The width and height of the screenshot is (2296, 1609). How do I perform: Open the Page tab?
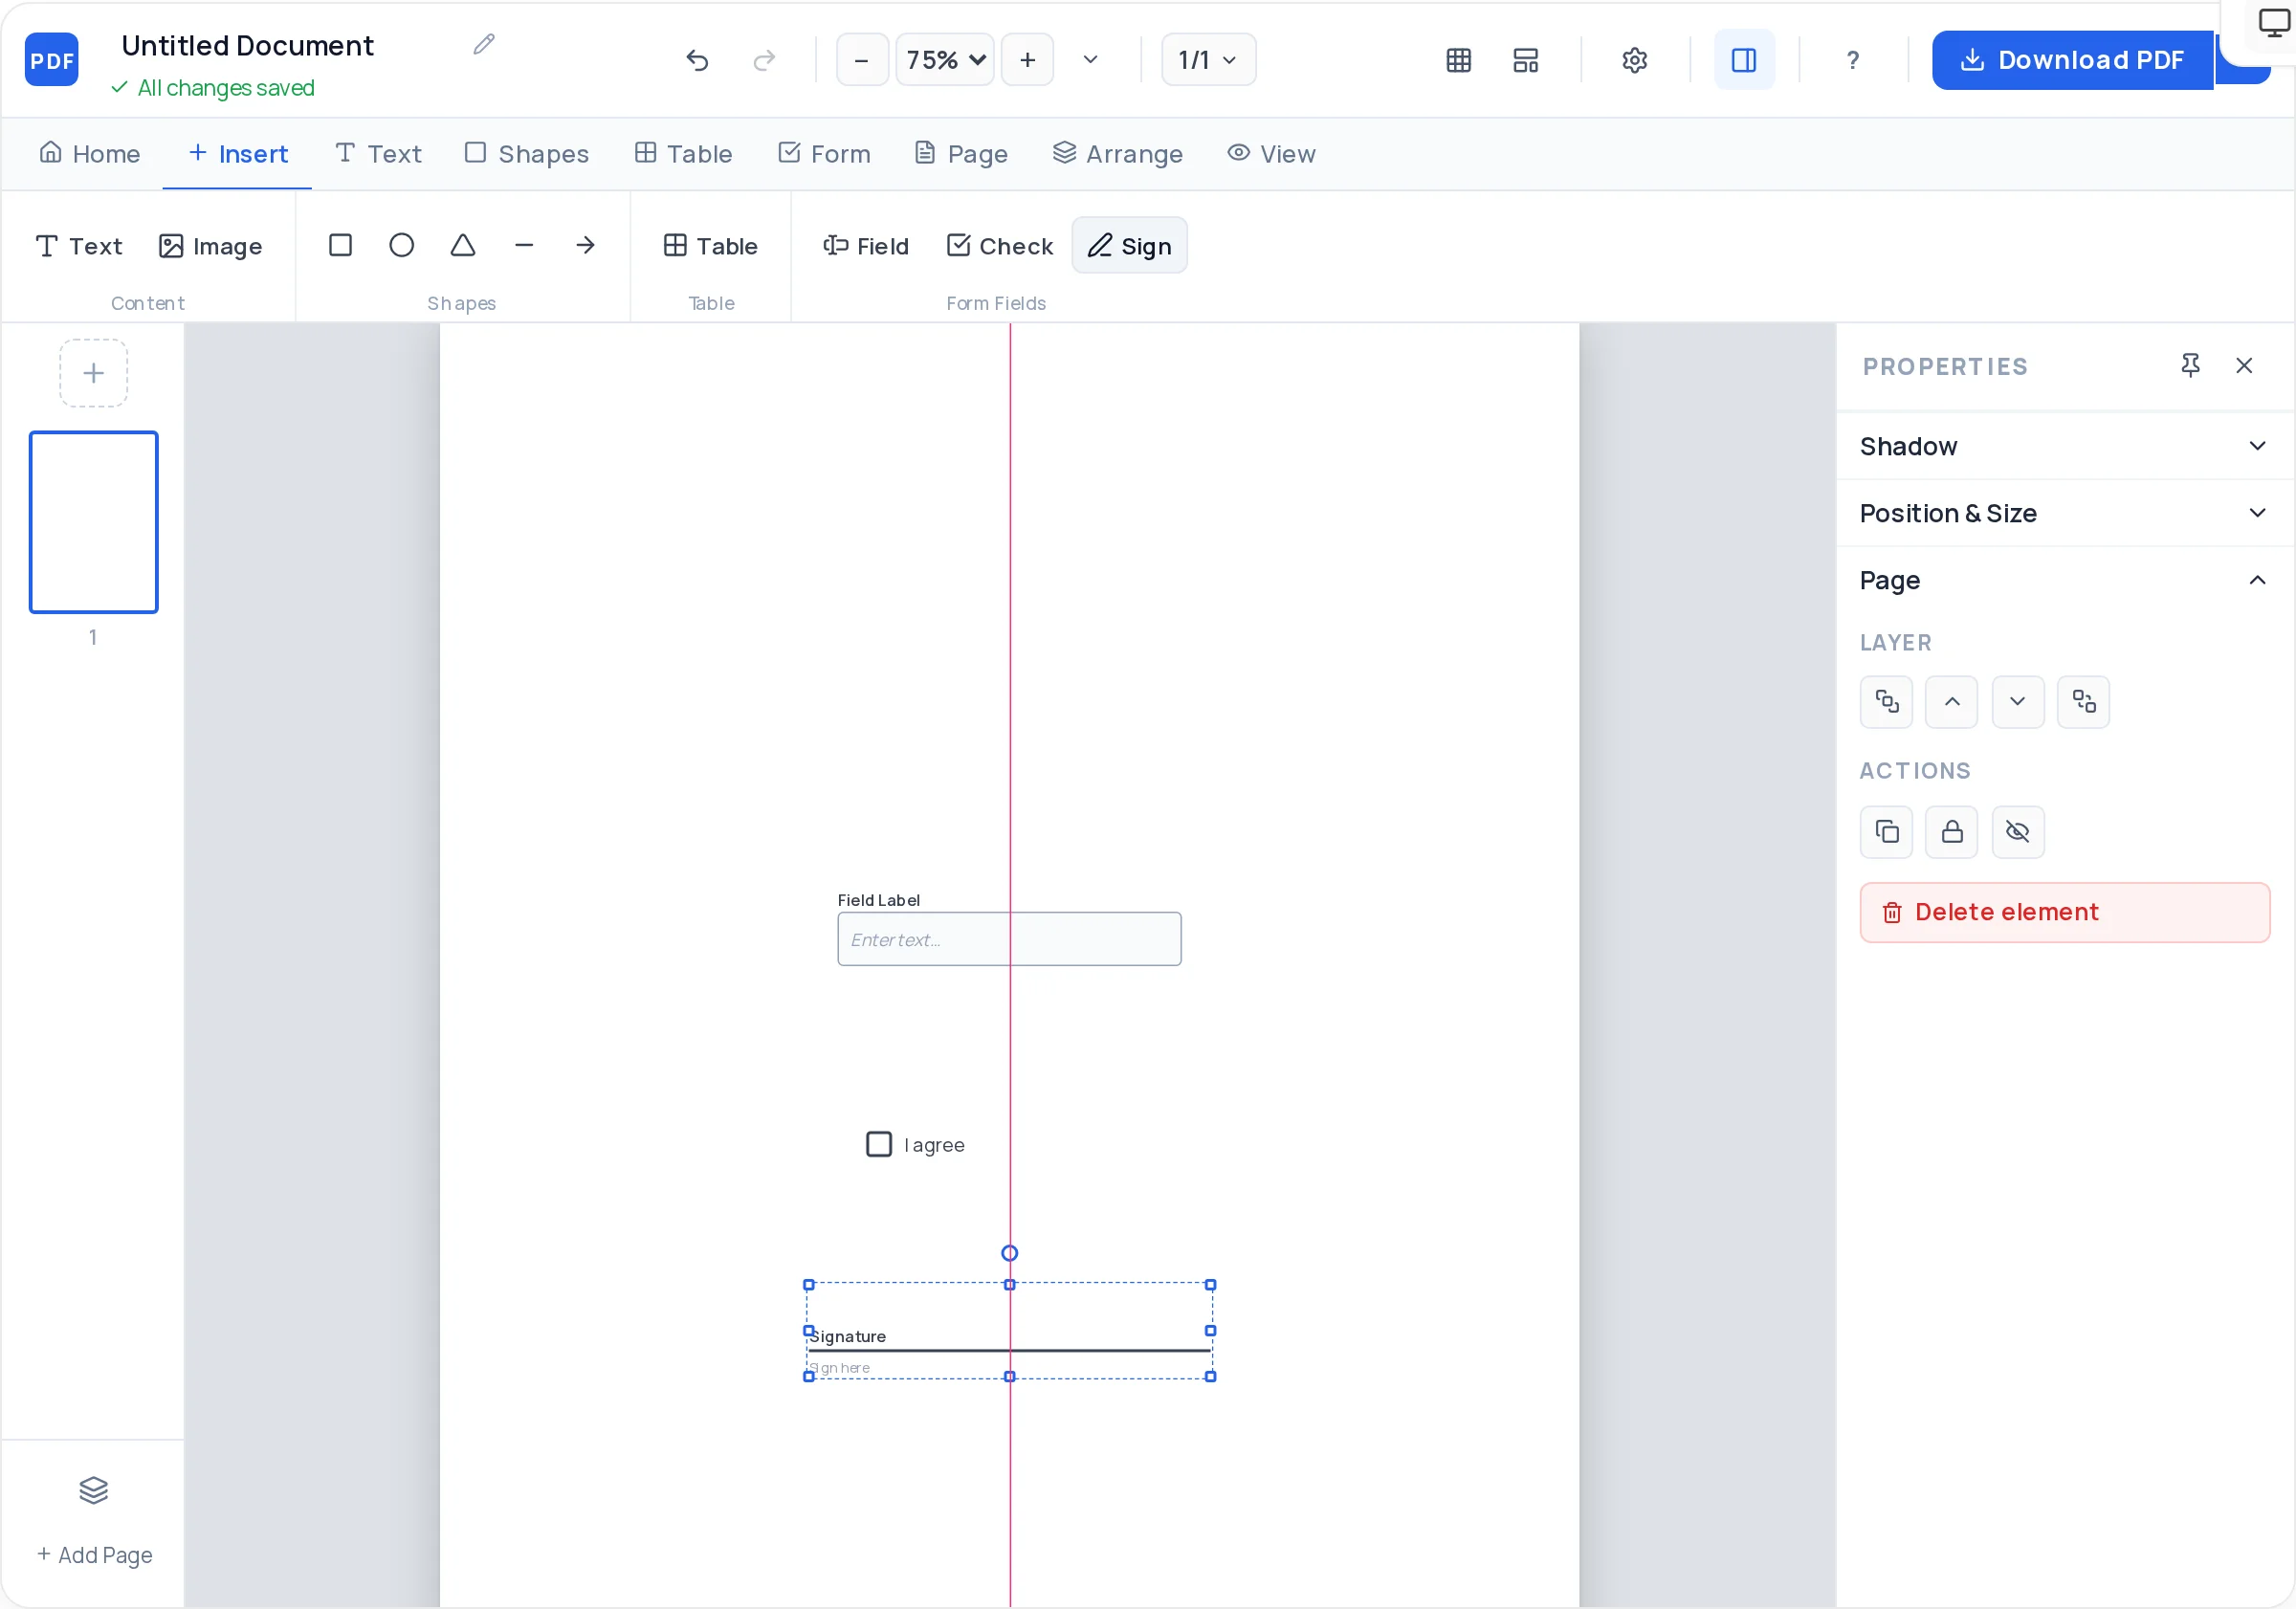(962, 154)
